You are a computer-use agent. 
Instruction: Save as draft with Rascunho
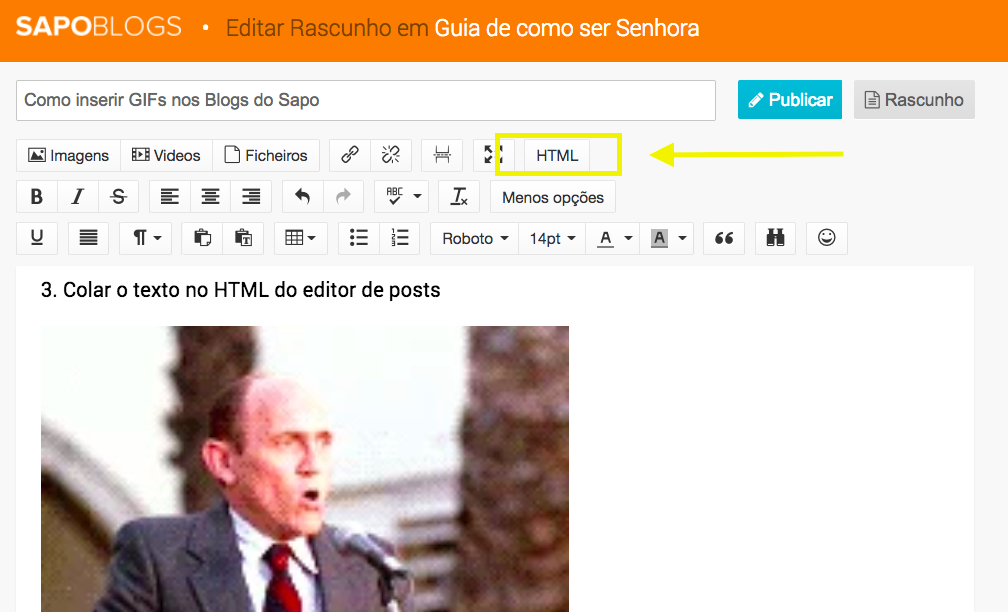pyautogui.click(x=913, y=99)
